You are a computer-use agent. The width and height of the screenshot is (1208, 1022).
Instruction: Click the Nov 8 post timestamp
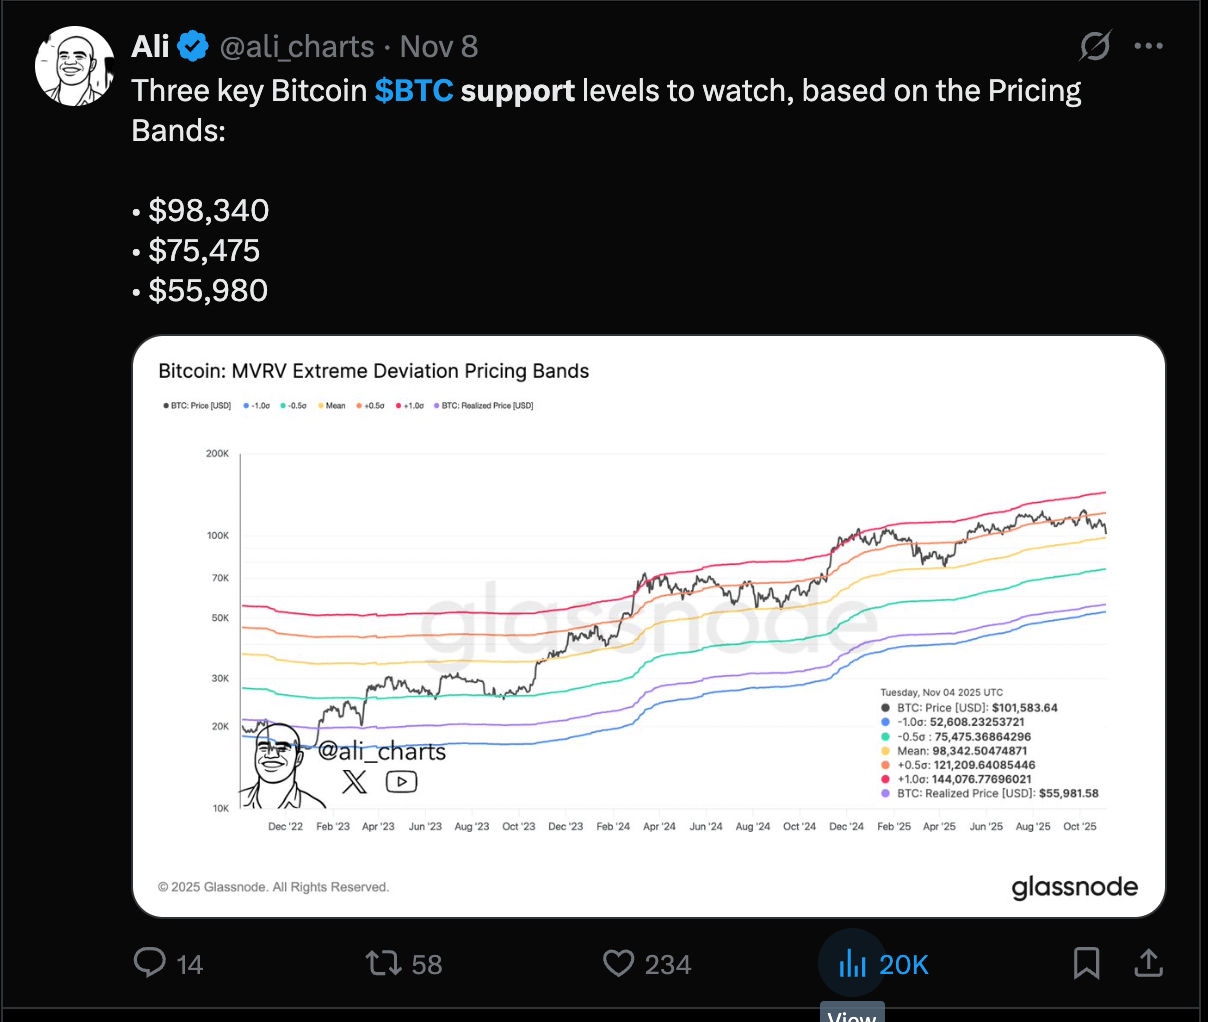pos(439,47)
